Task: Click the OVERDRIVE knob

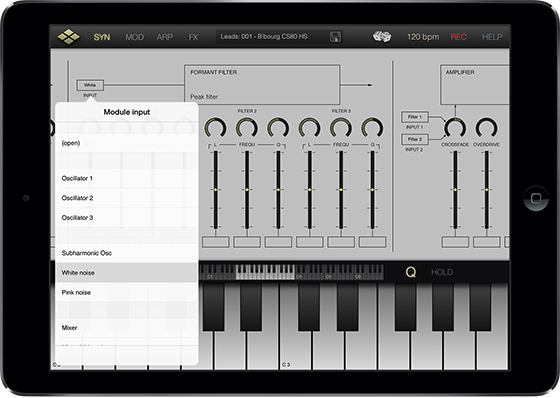Action: pyautogui.click(x=486, y=128)
